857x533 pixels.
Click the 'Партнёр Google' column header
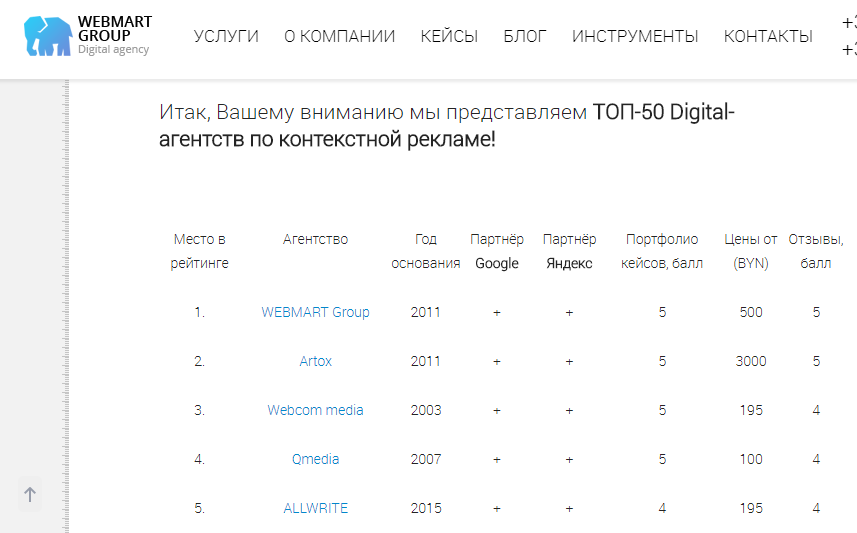click(x=497, y=251)
